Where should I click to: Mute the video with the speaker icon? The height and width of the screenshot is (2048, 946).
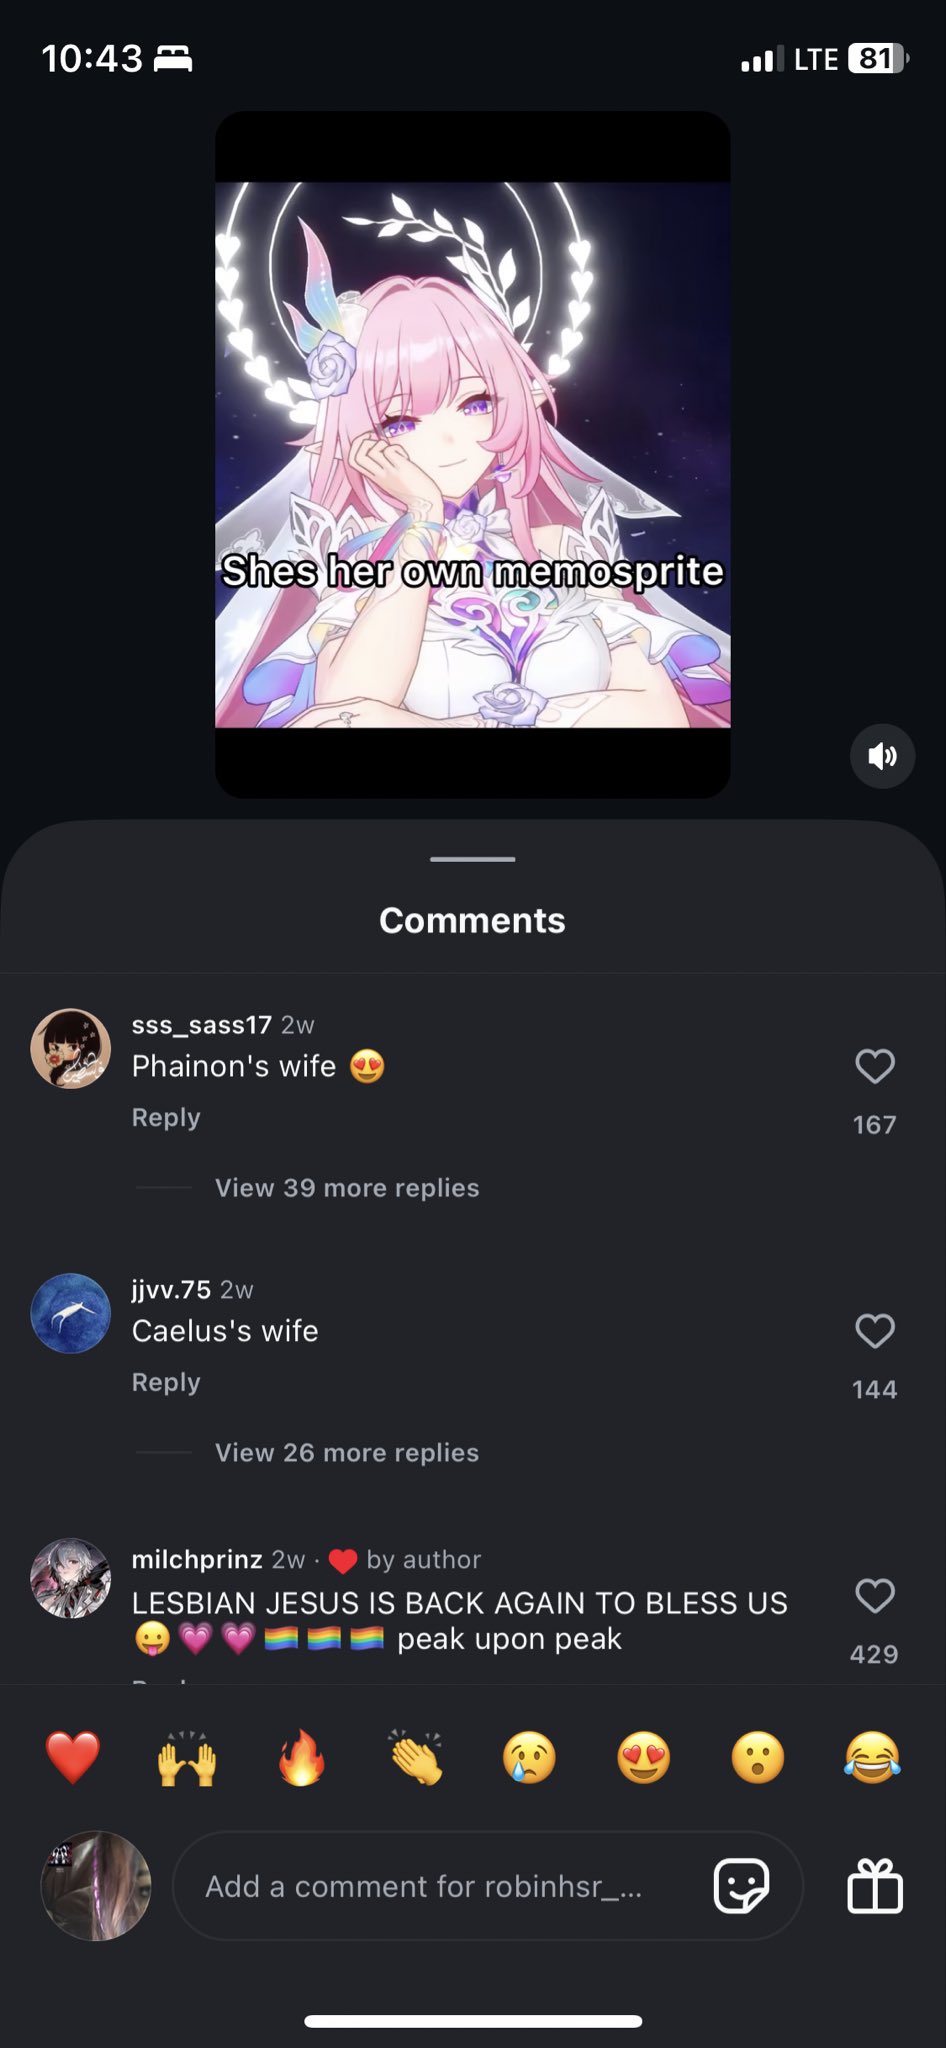882,756
